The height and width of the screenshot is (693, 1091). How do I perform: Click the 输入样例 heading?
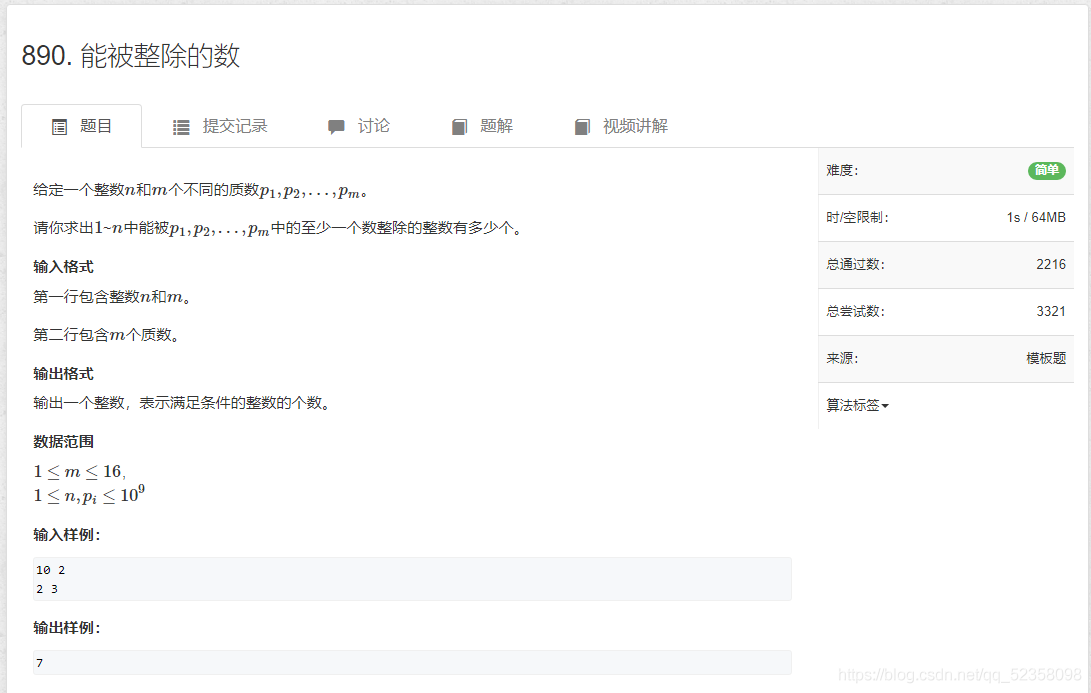click(67, 534)
